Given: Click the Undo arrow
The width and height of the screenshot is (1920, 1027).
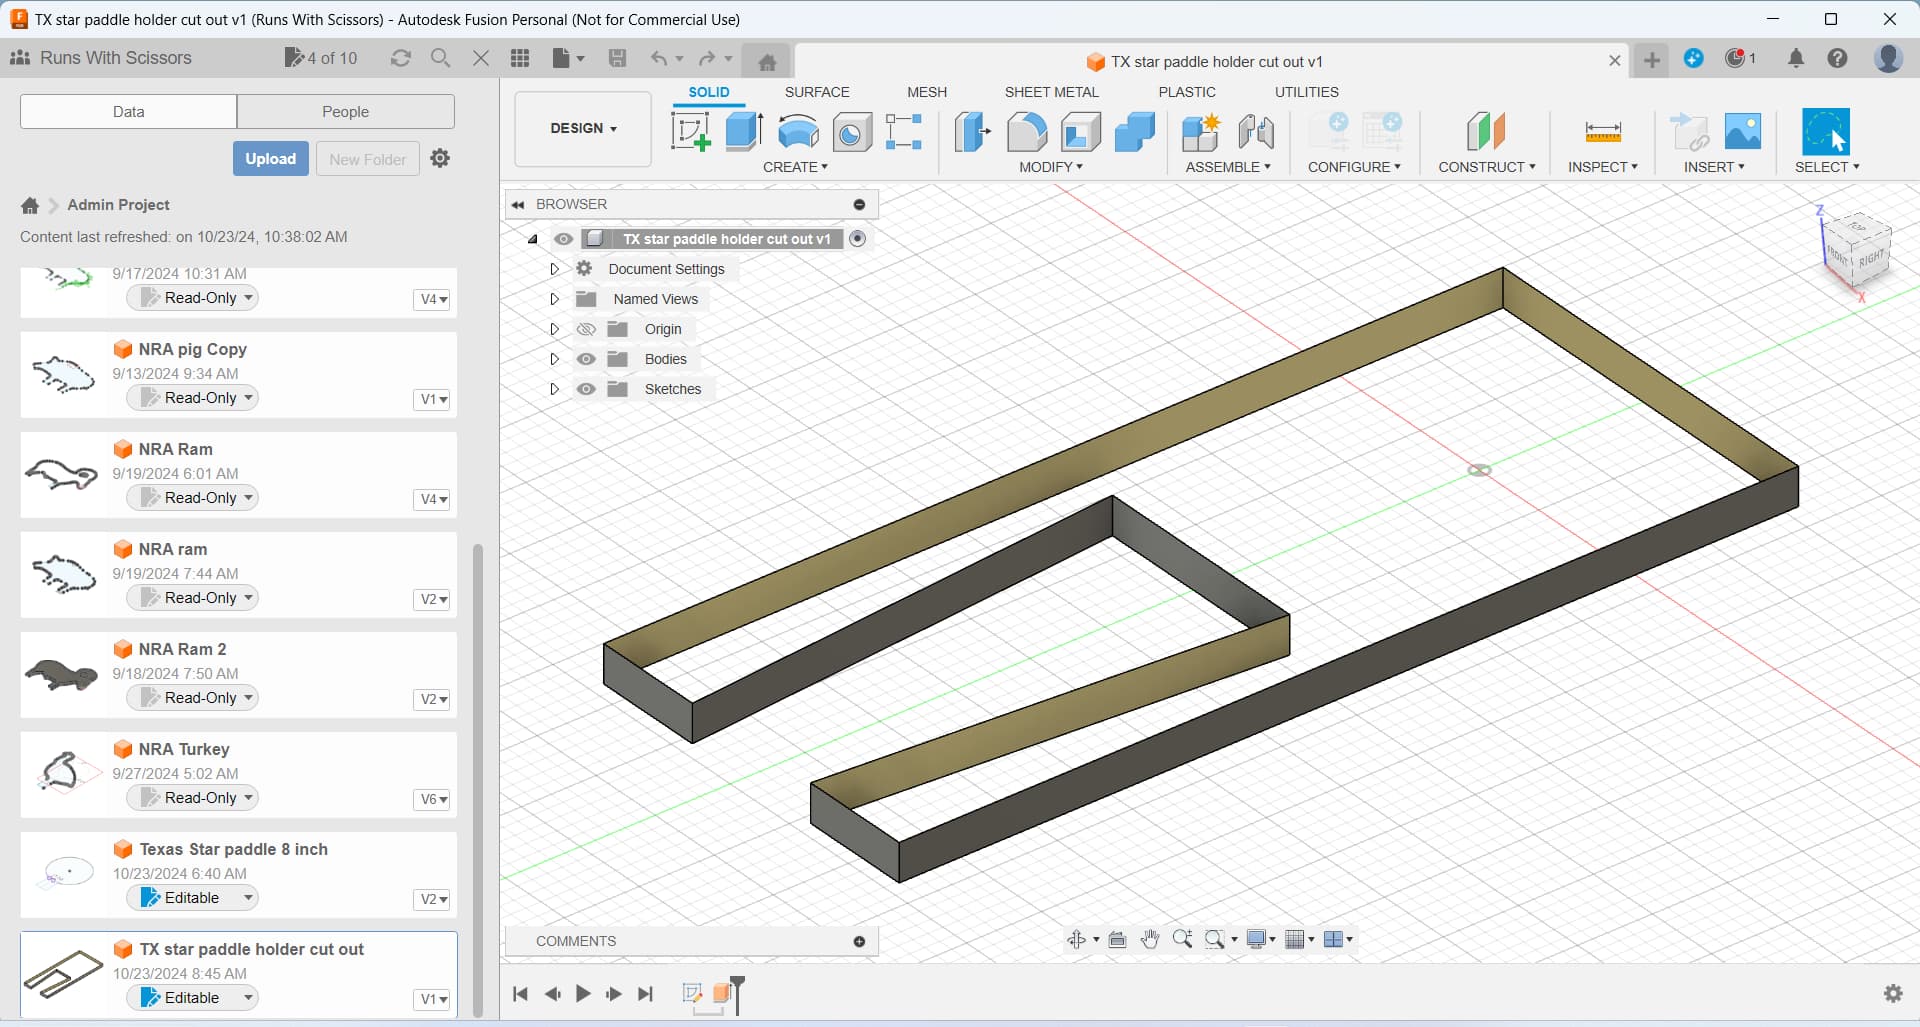Looking at the screenshot, I should pyautogui.click(x=658, y=58).
